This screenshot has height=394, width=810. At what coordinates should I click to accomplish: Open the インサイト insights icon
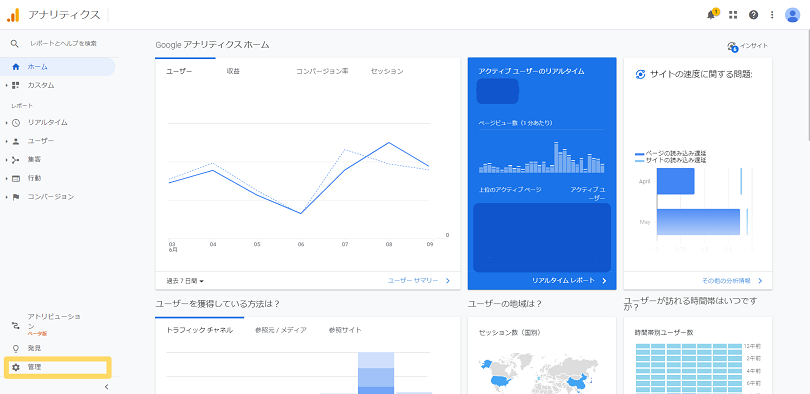point(732,46)
